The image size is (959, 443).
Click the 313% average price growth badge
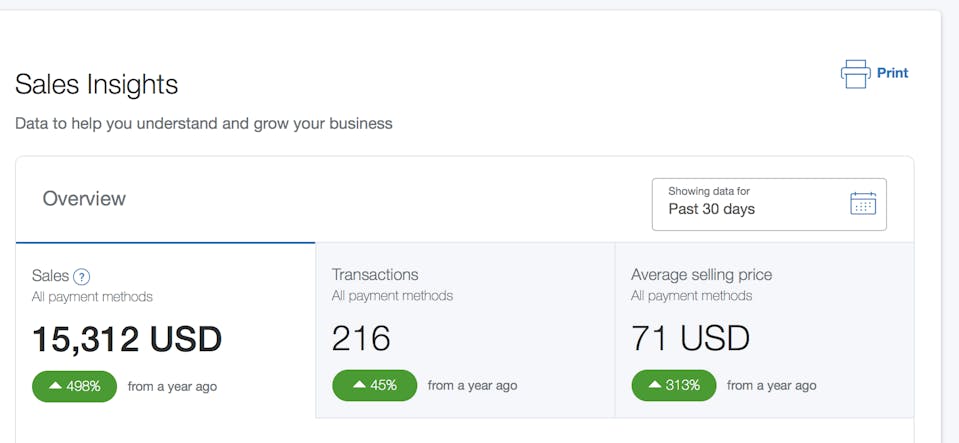673,385
